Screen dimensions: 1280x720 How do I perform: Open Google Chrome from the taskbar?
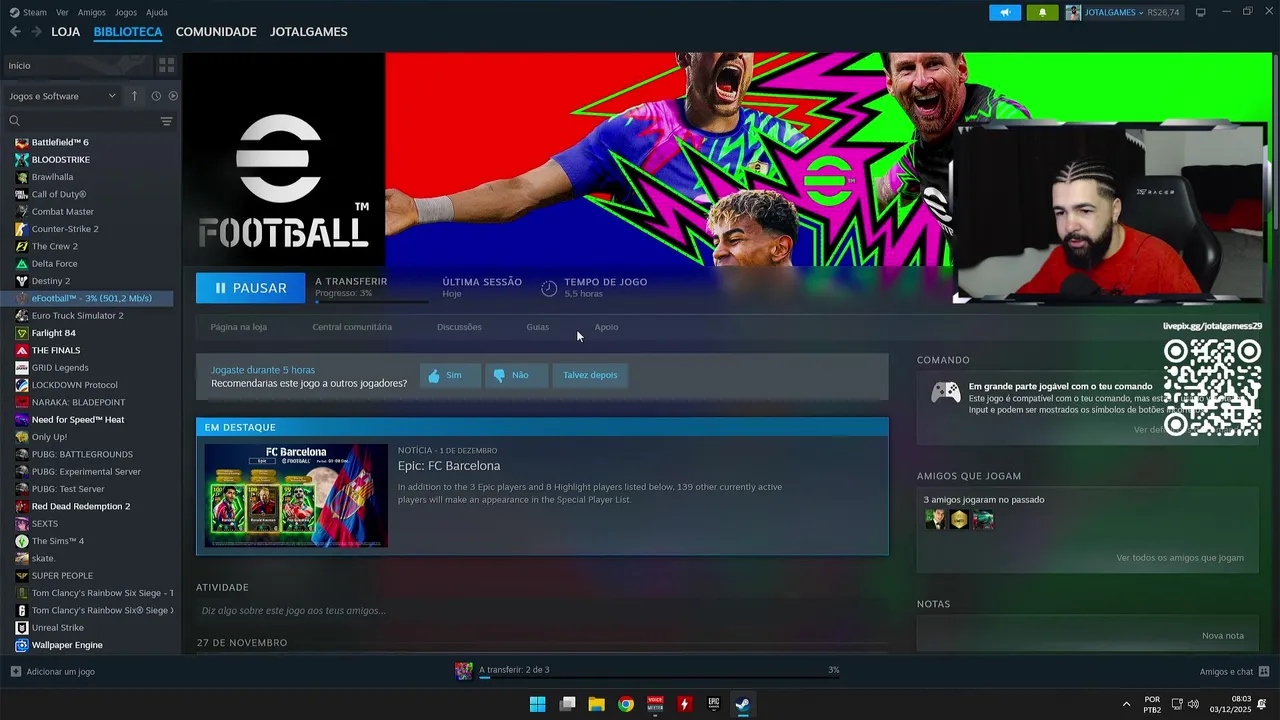click(x=626, y=704)
